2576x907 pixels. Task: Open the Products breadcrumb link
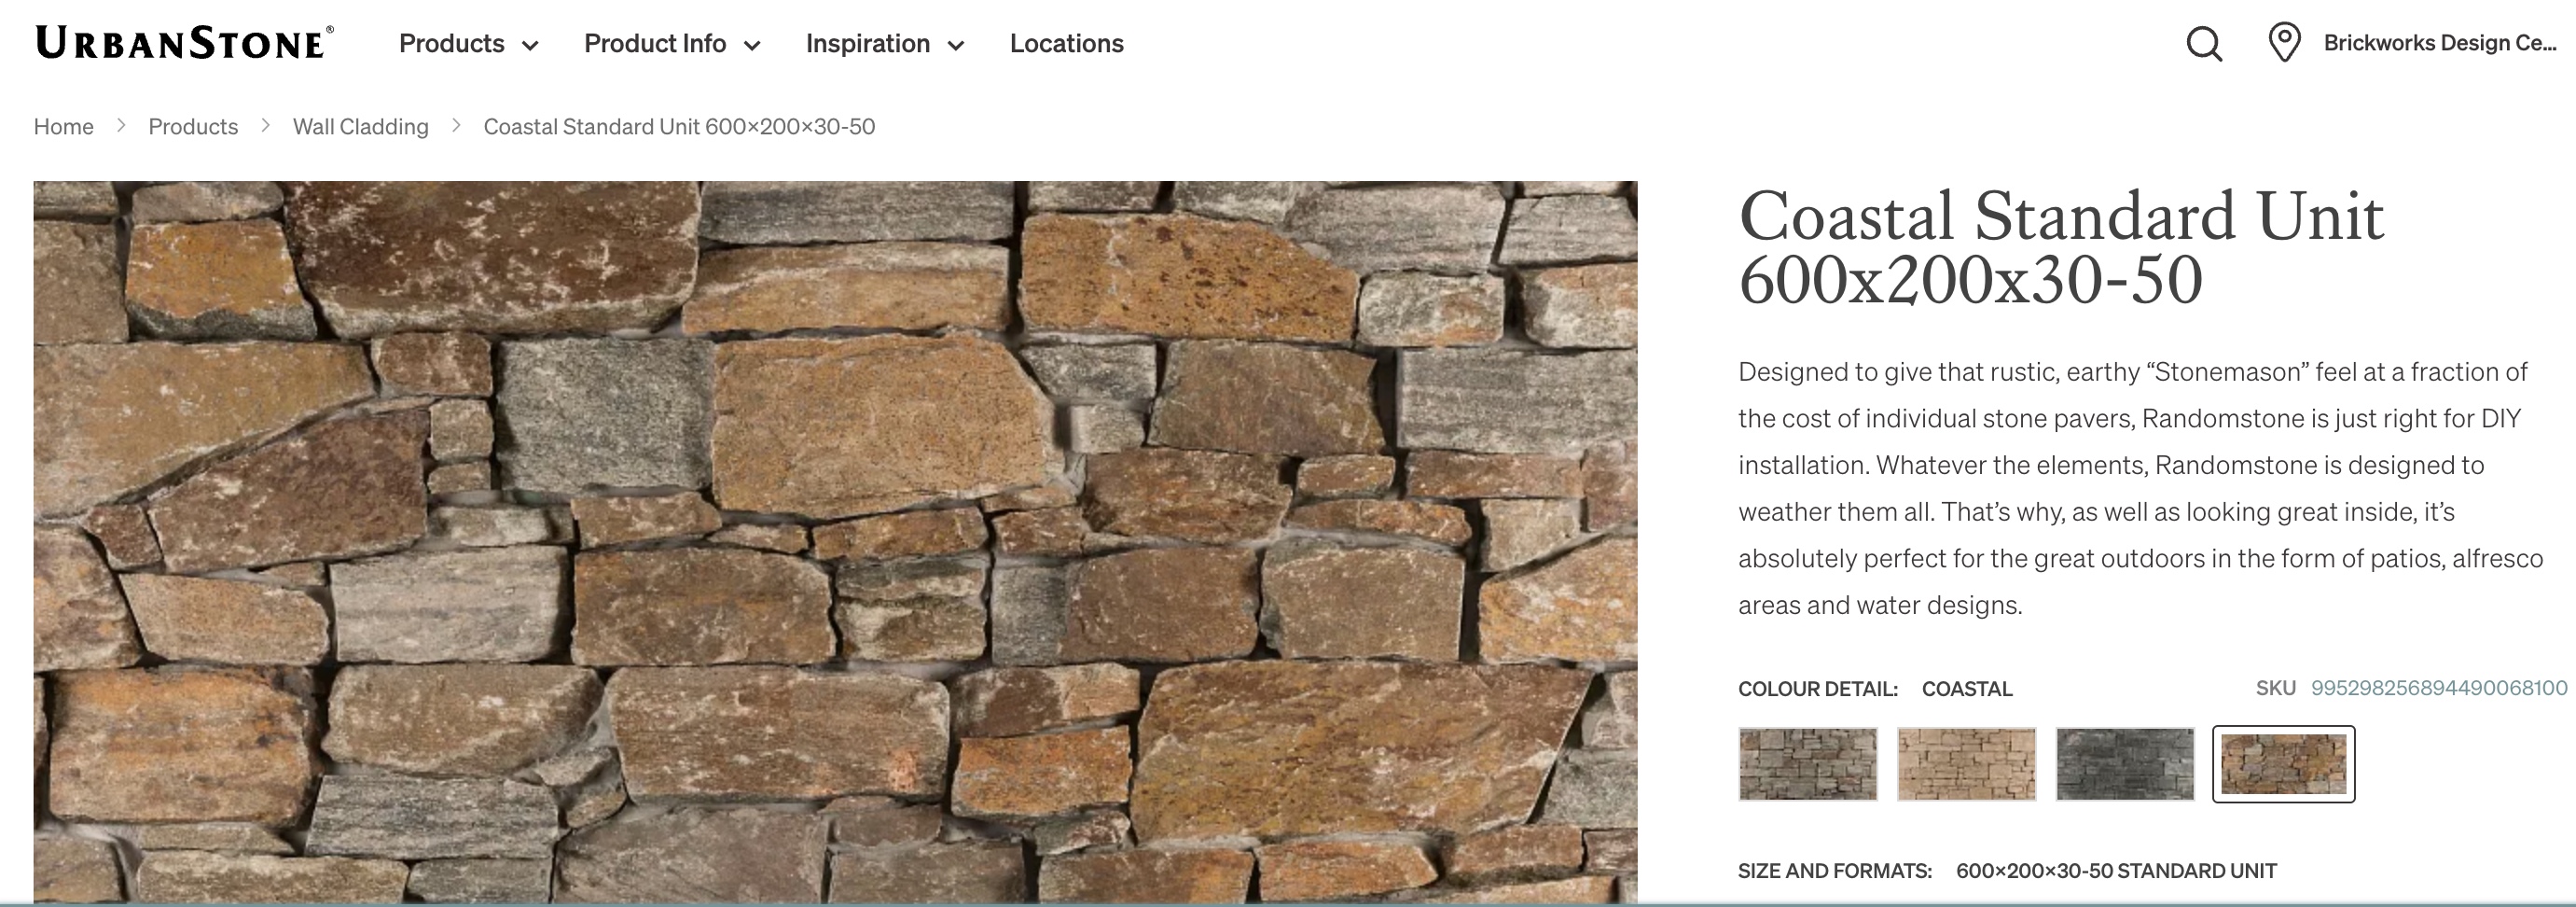point(193,126)
